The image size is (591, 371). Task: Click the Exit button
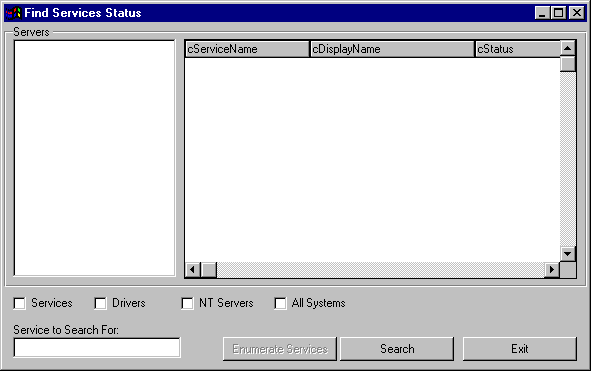519,349
